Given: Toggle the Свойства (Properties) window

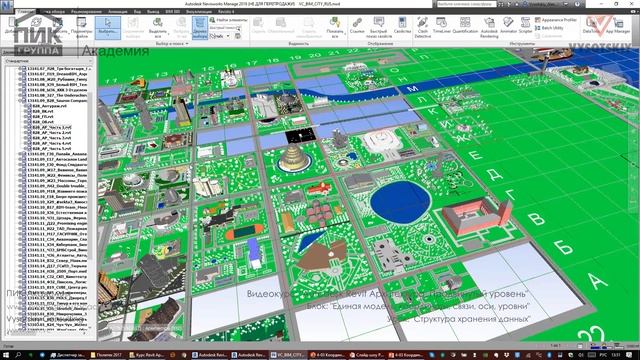Looking at the screenshot, I should [x=402, y=25].
